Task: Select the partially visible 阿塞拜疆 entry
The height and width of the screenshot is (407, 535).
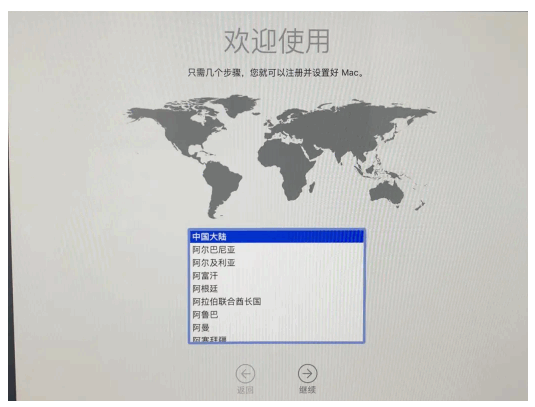Action: (x=276, y=338)
